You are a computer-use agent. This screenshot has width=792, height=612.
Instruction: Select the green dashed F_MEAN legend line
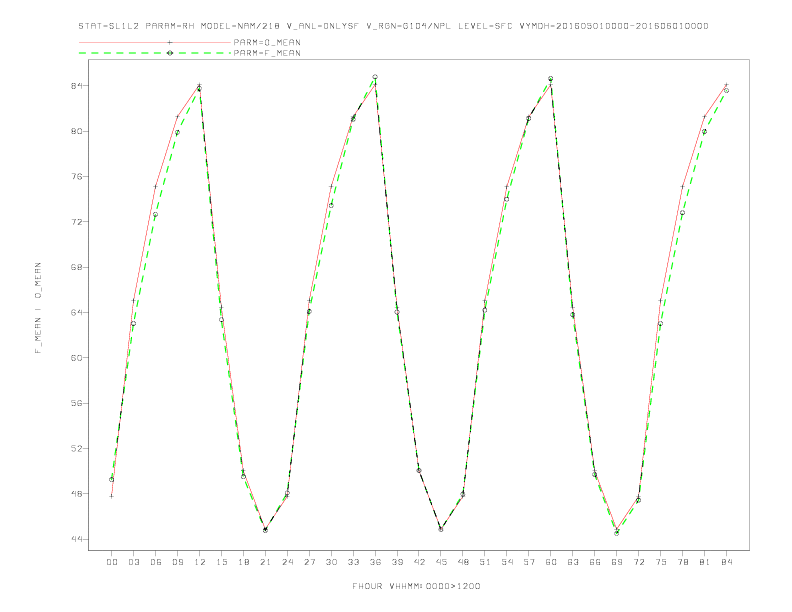(155, 53)
